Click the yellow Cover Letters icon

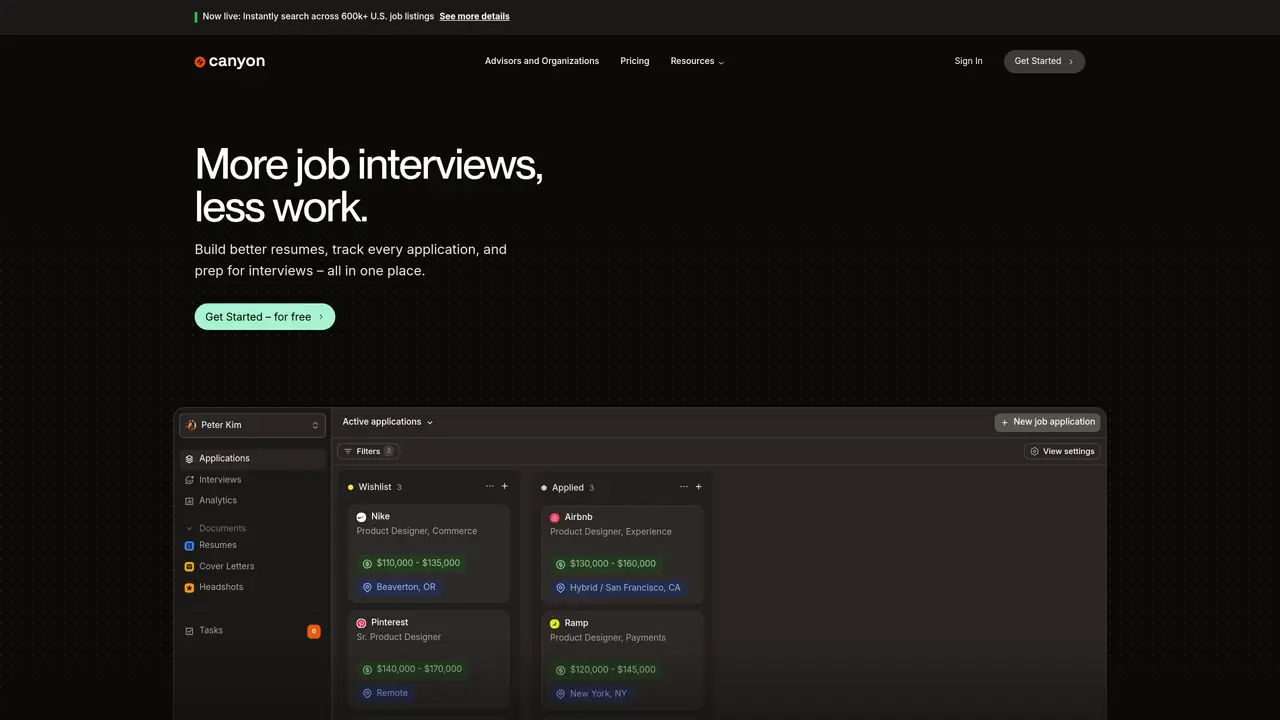click(x=189, y=567)
